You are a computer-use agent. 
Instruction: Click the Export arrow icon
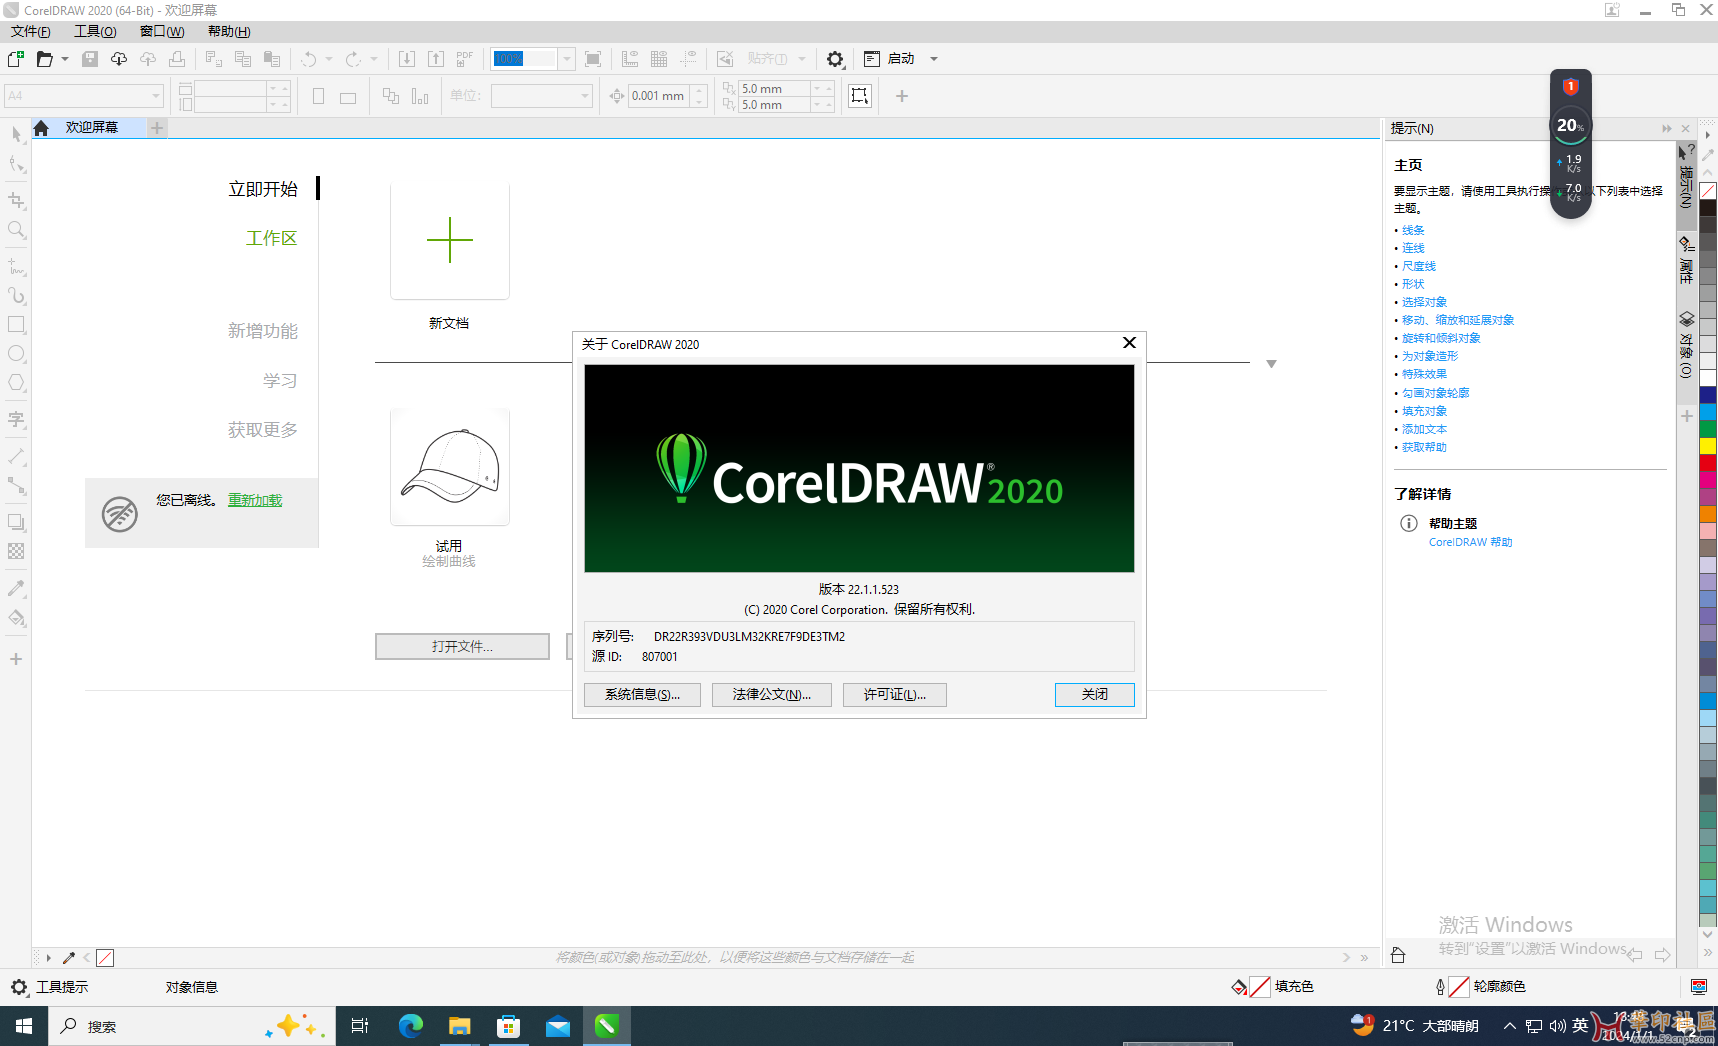pos(436,59)
